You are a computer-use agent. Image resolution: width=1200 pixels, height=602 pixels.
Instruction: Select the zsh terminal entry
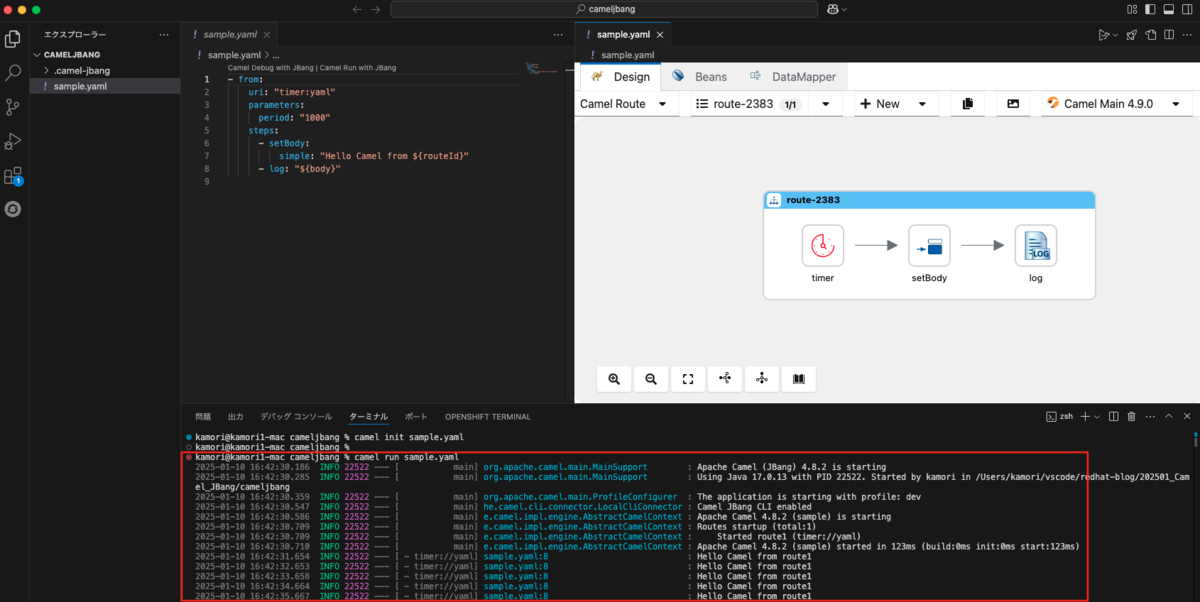1058,416
